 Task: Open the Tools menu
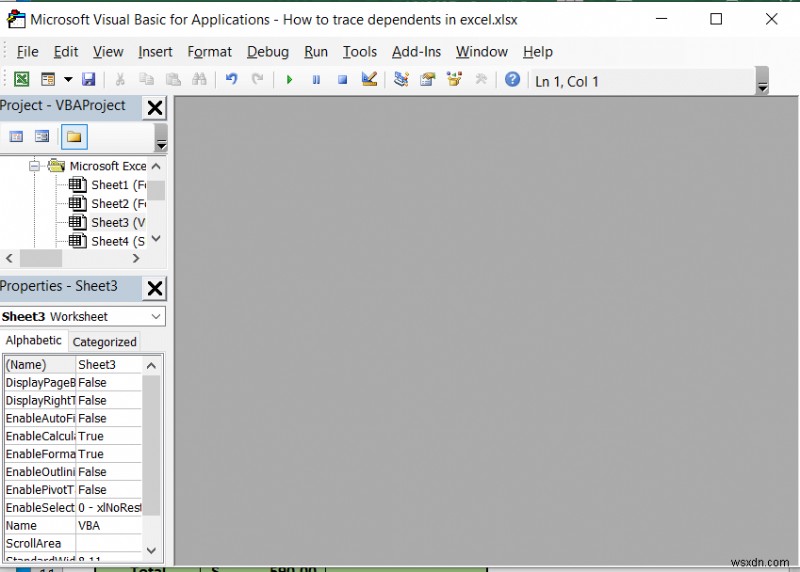click(x=360, y=52)
